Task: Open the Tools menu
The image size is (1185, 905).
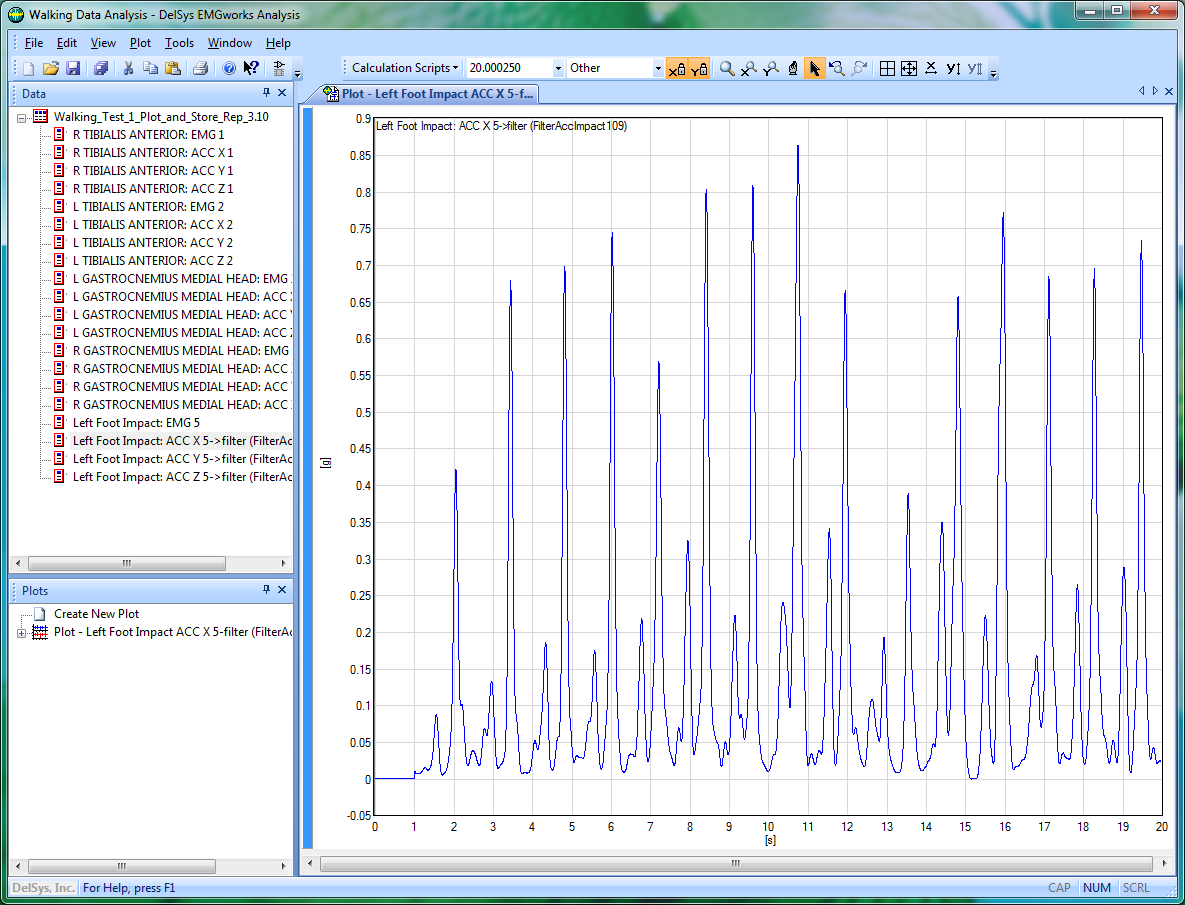Action: 179,43
